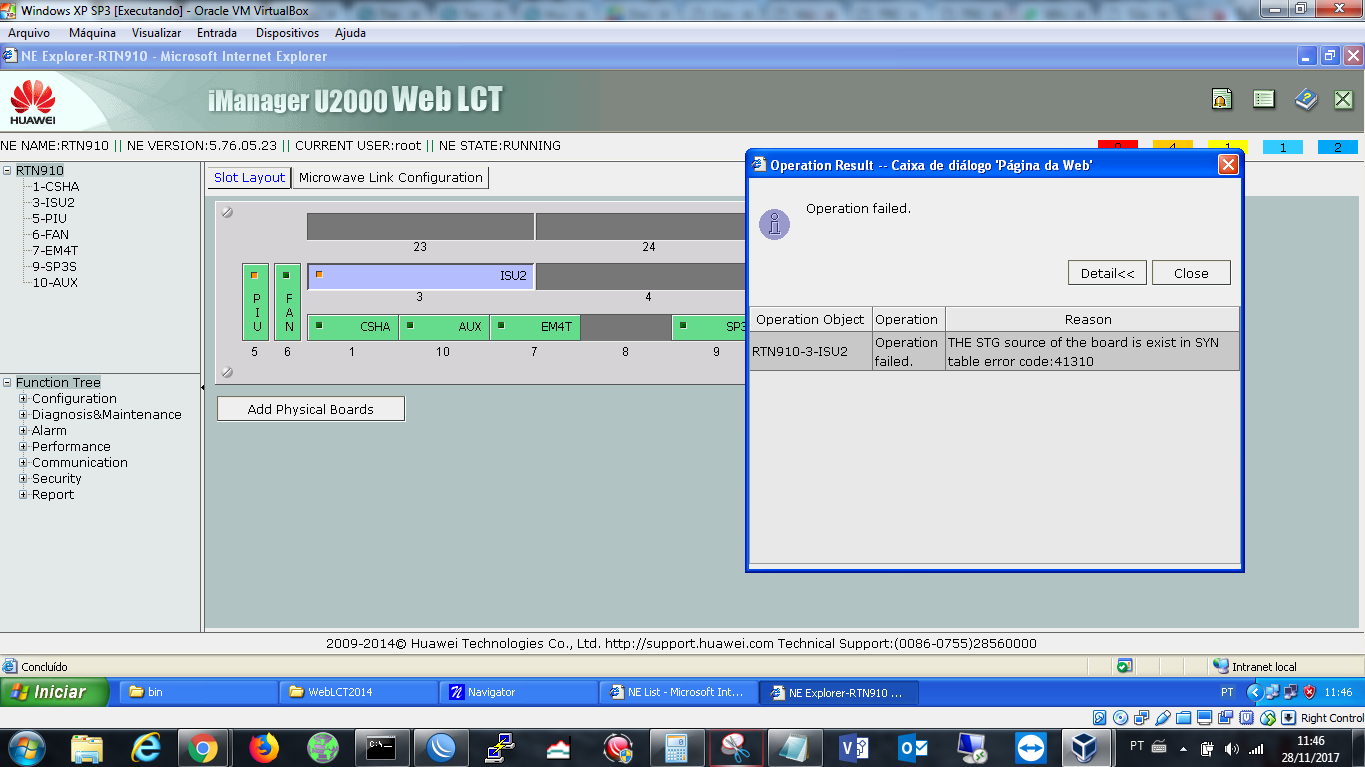Expand the Performance node

[x=23, y=446]
